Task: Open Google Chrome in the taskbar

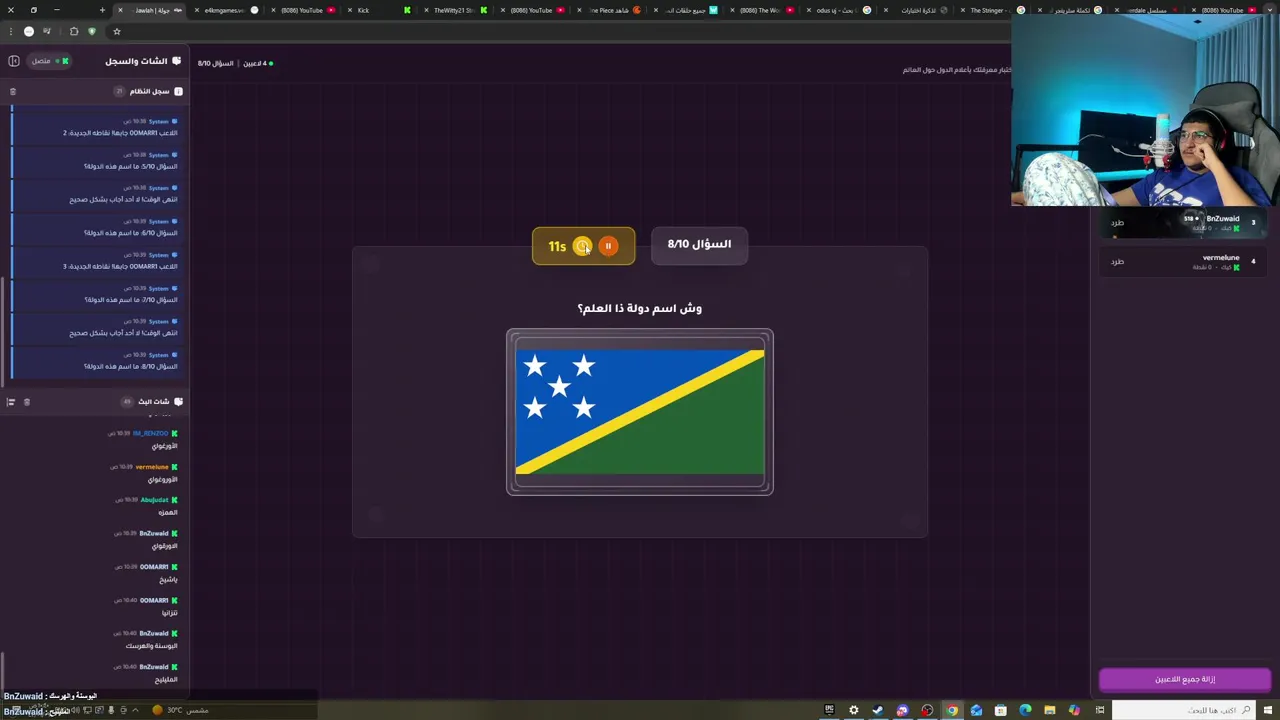Action: click(952, 710)
